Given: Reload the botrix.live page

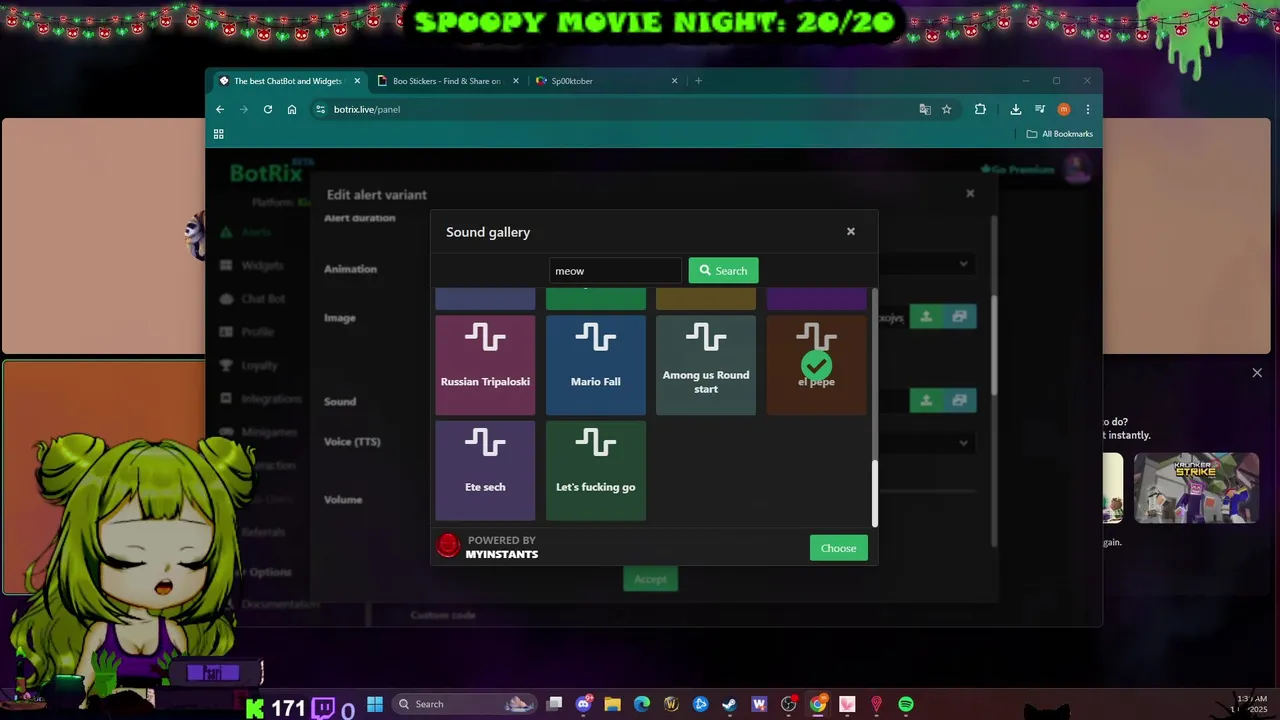Looking at the screenshot, I should (x=268, y=109).
